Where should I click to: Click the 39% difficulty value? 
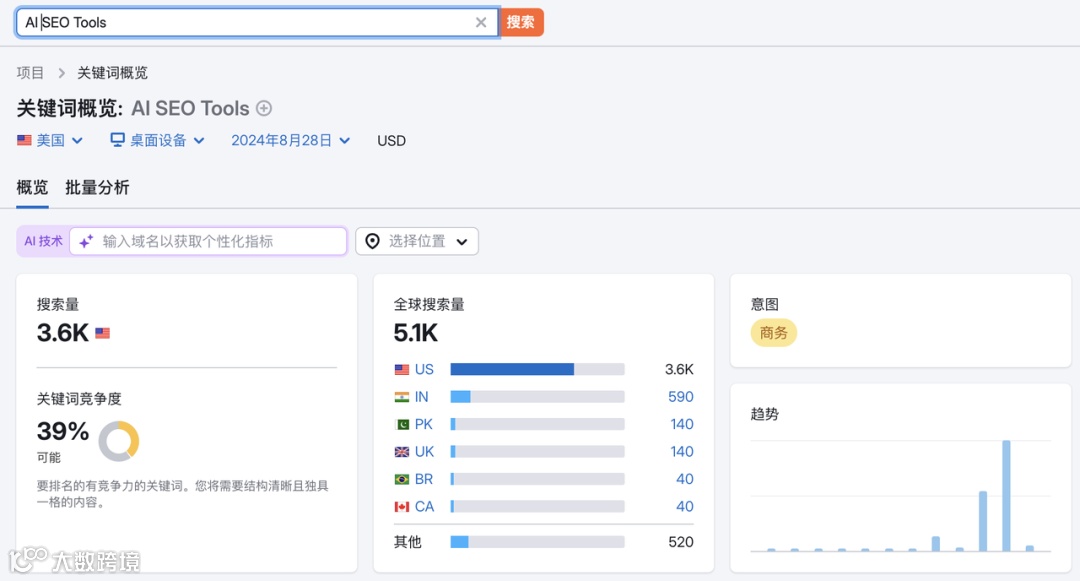(63, 432)
